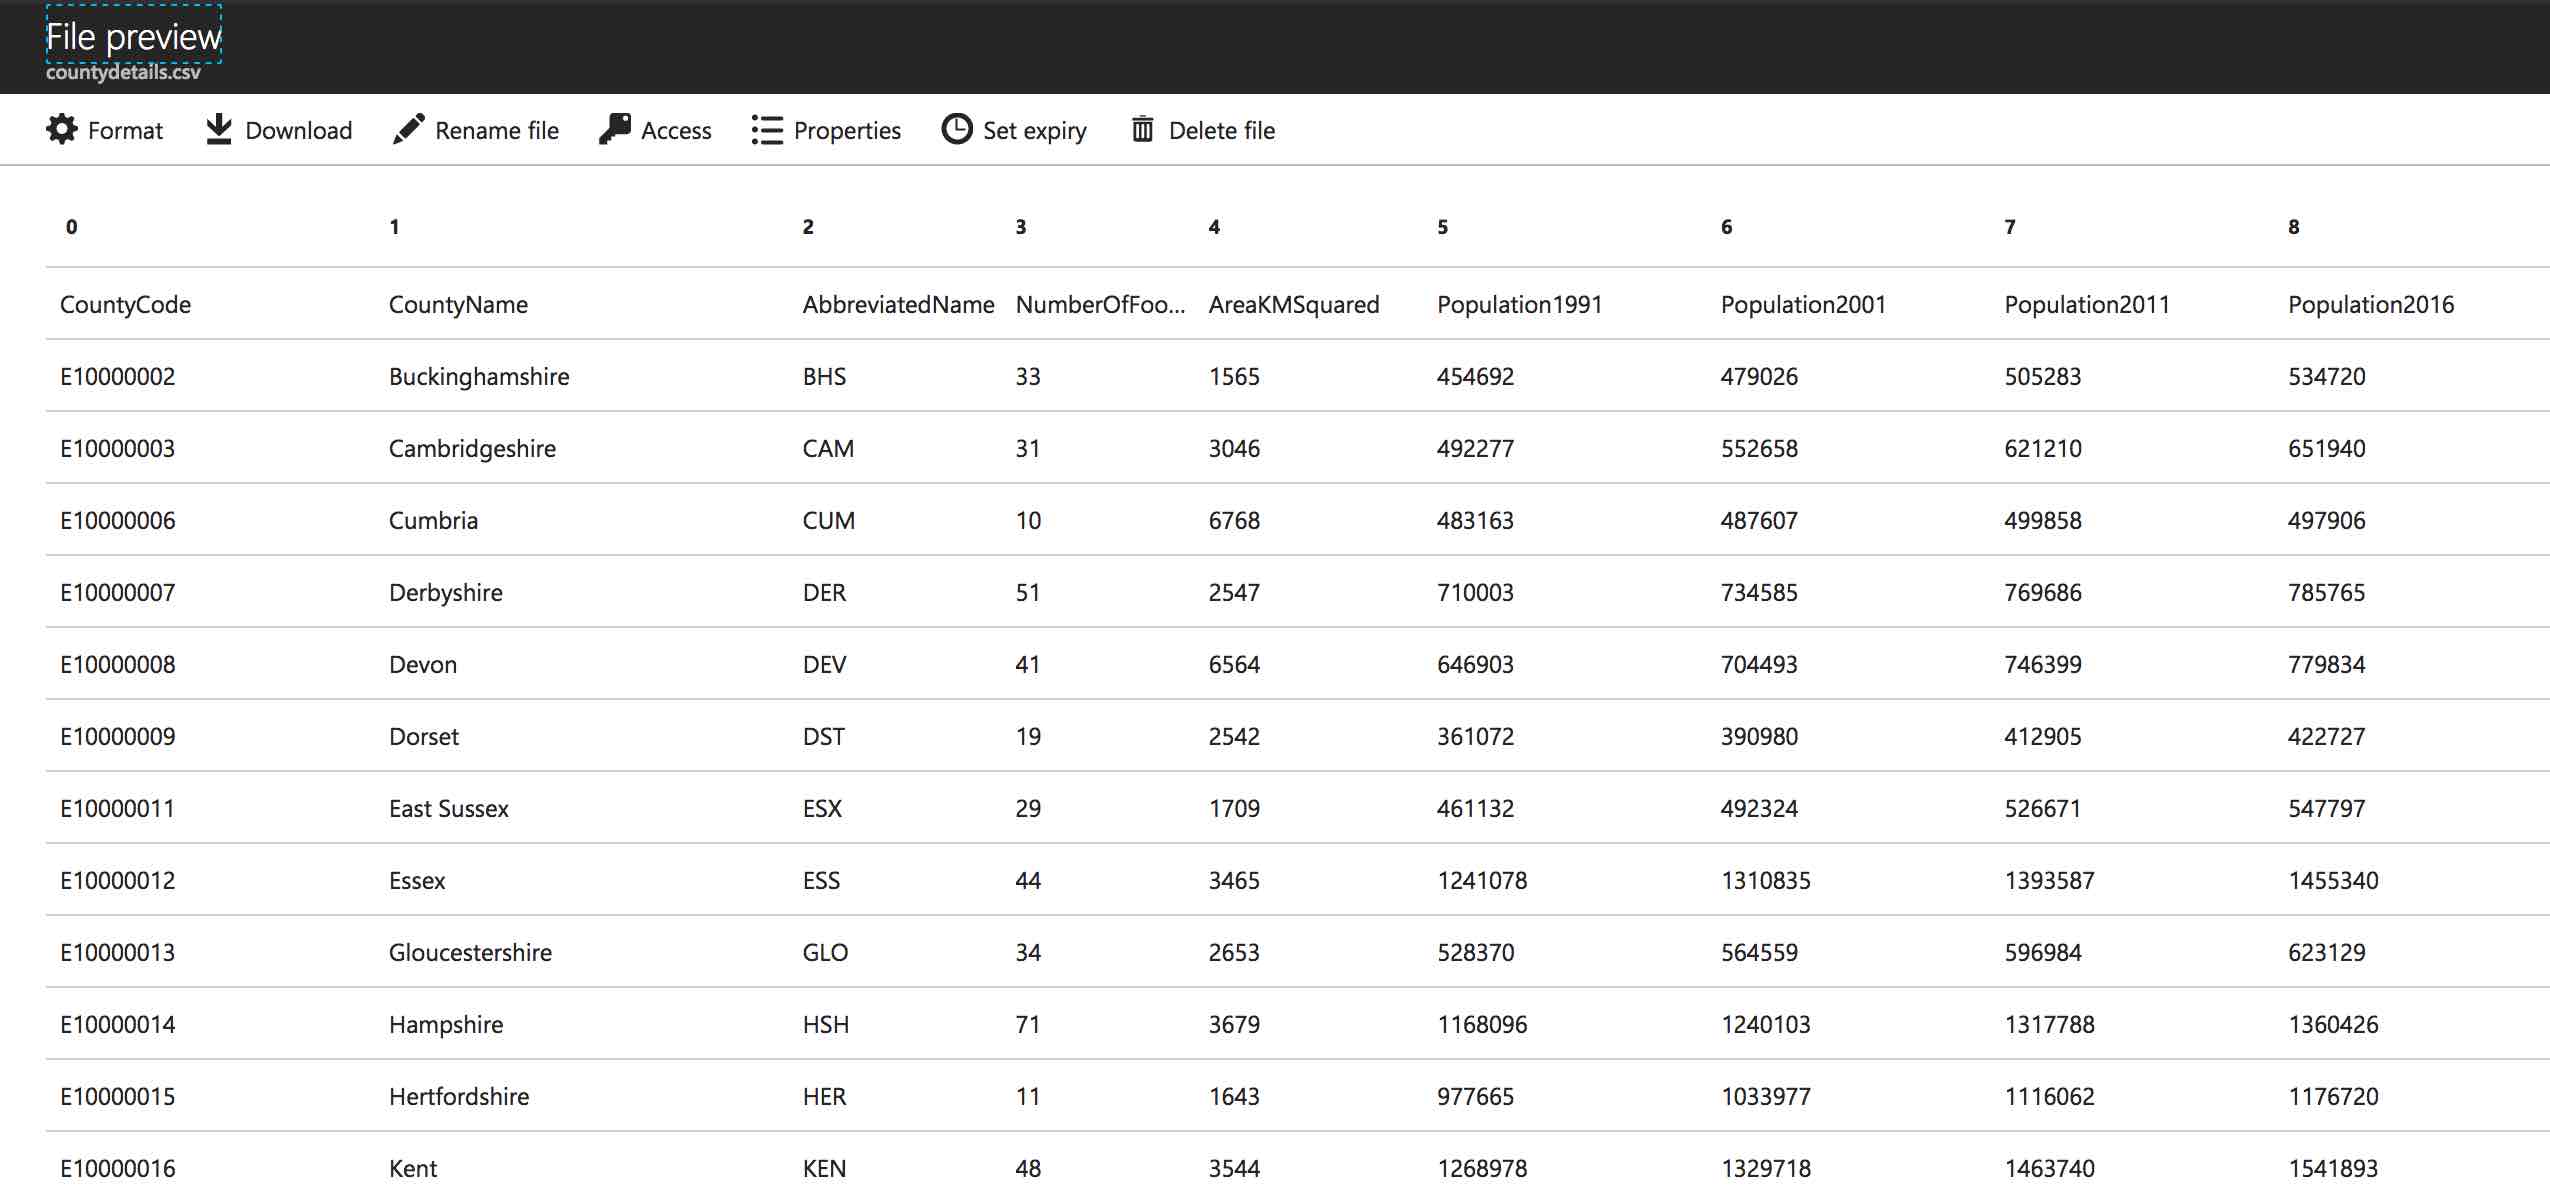
Task: Select the E10000012 county code cell
Action: (118, 881)
